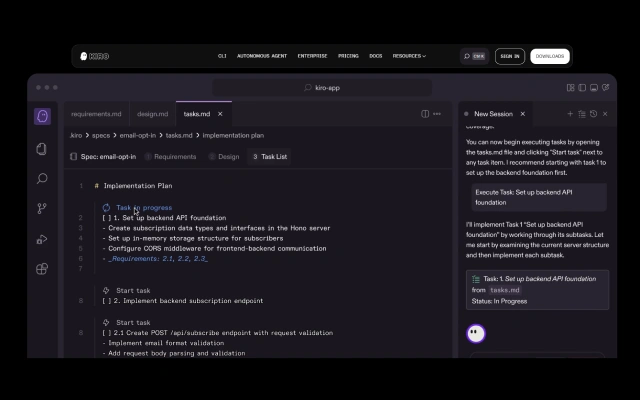Click the kiro-app command search field
The image size is (640, 400).
[320, 88]
